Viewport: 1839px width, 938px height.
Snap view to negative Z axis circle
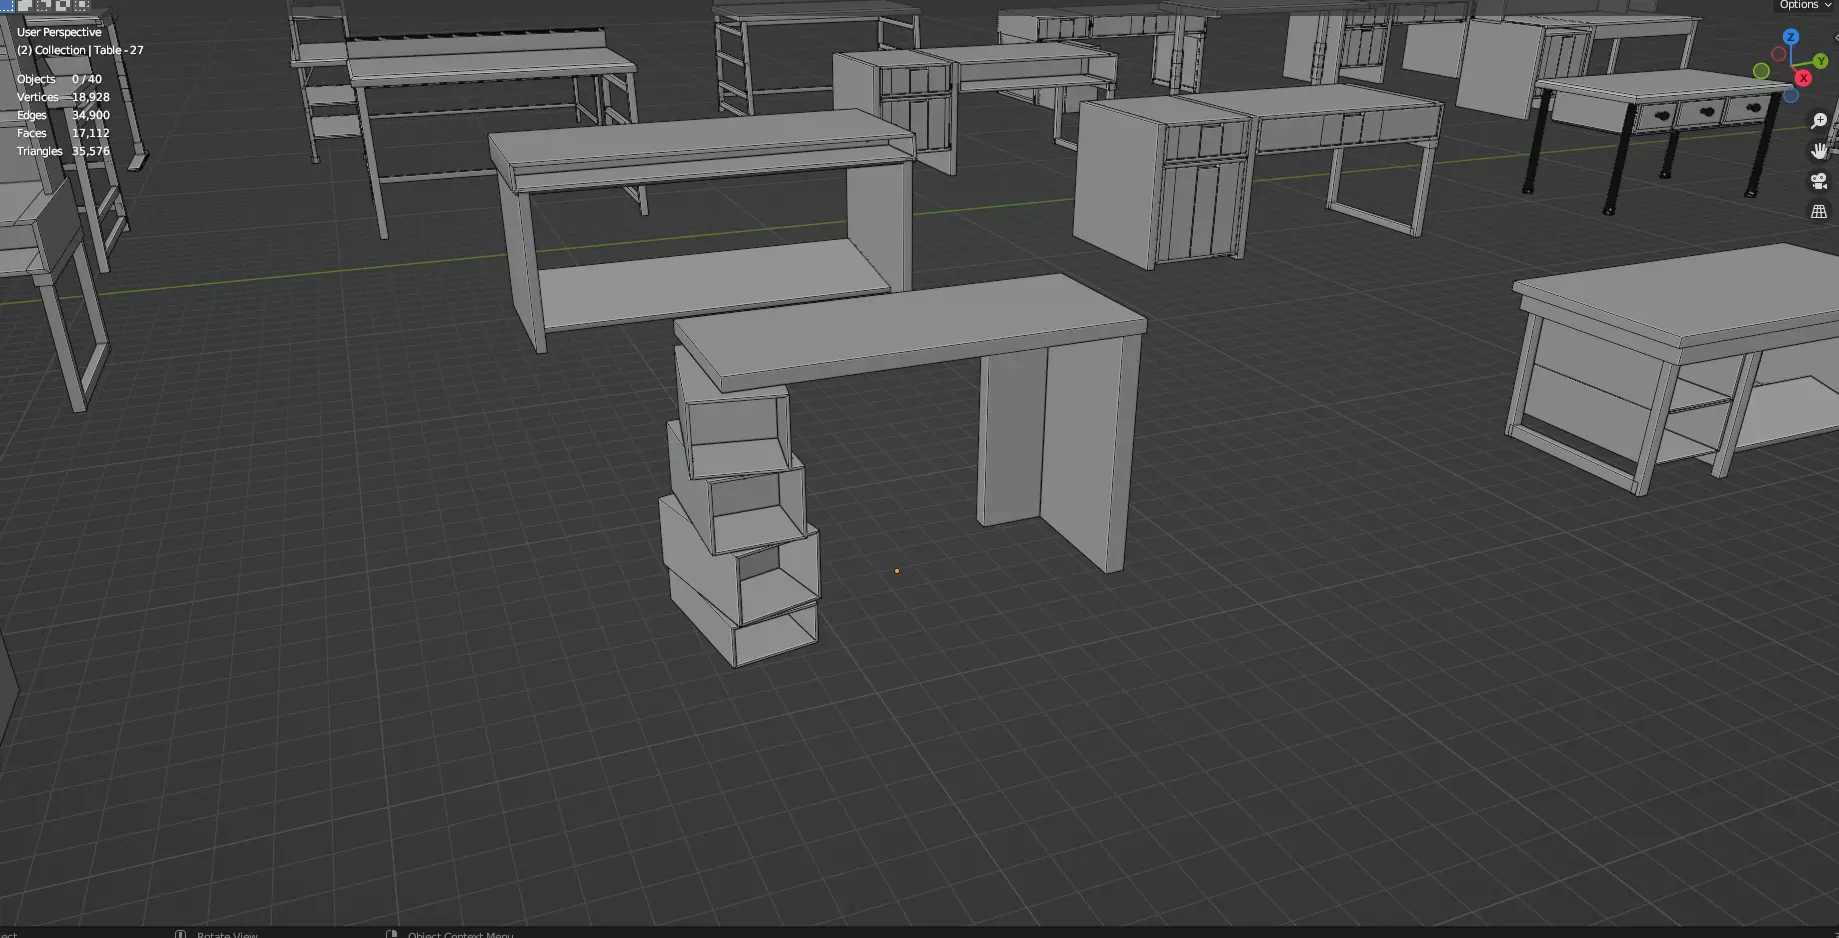1791,95
